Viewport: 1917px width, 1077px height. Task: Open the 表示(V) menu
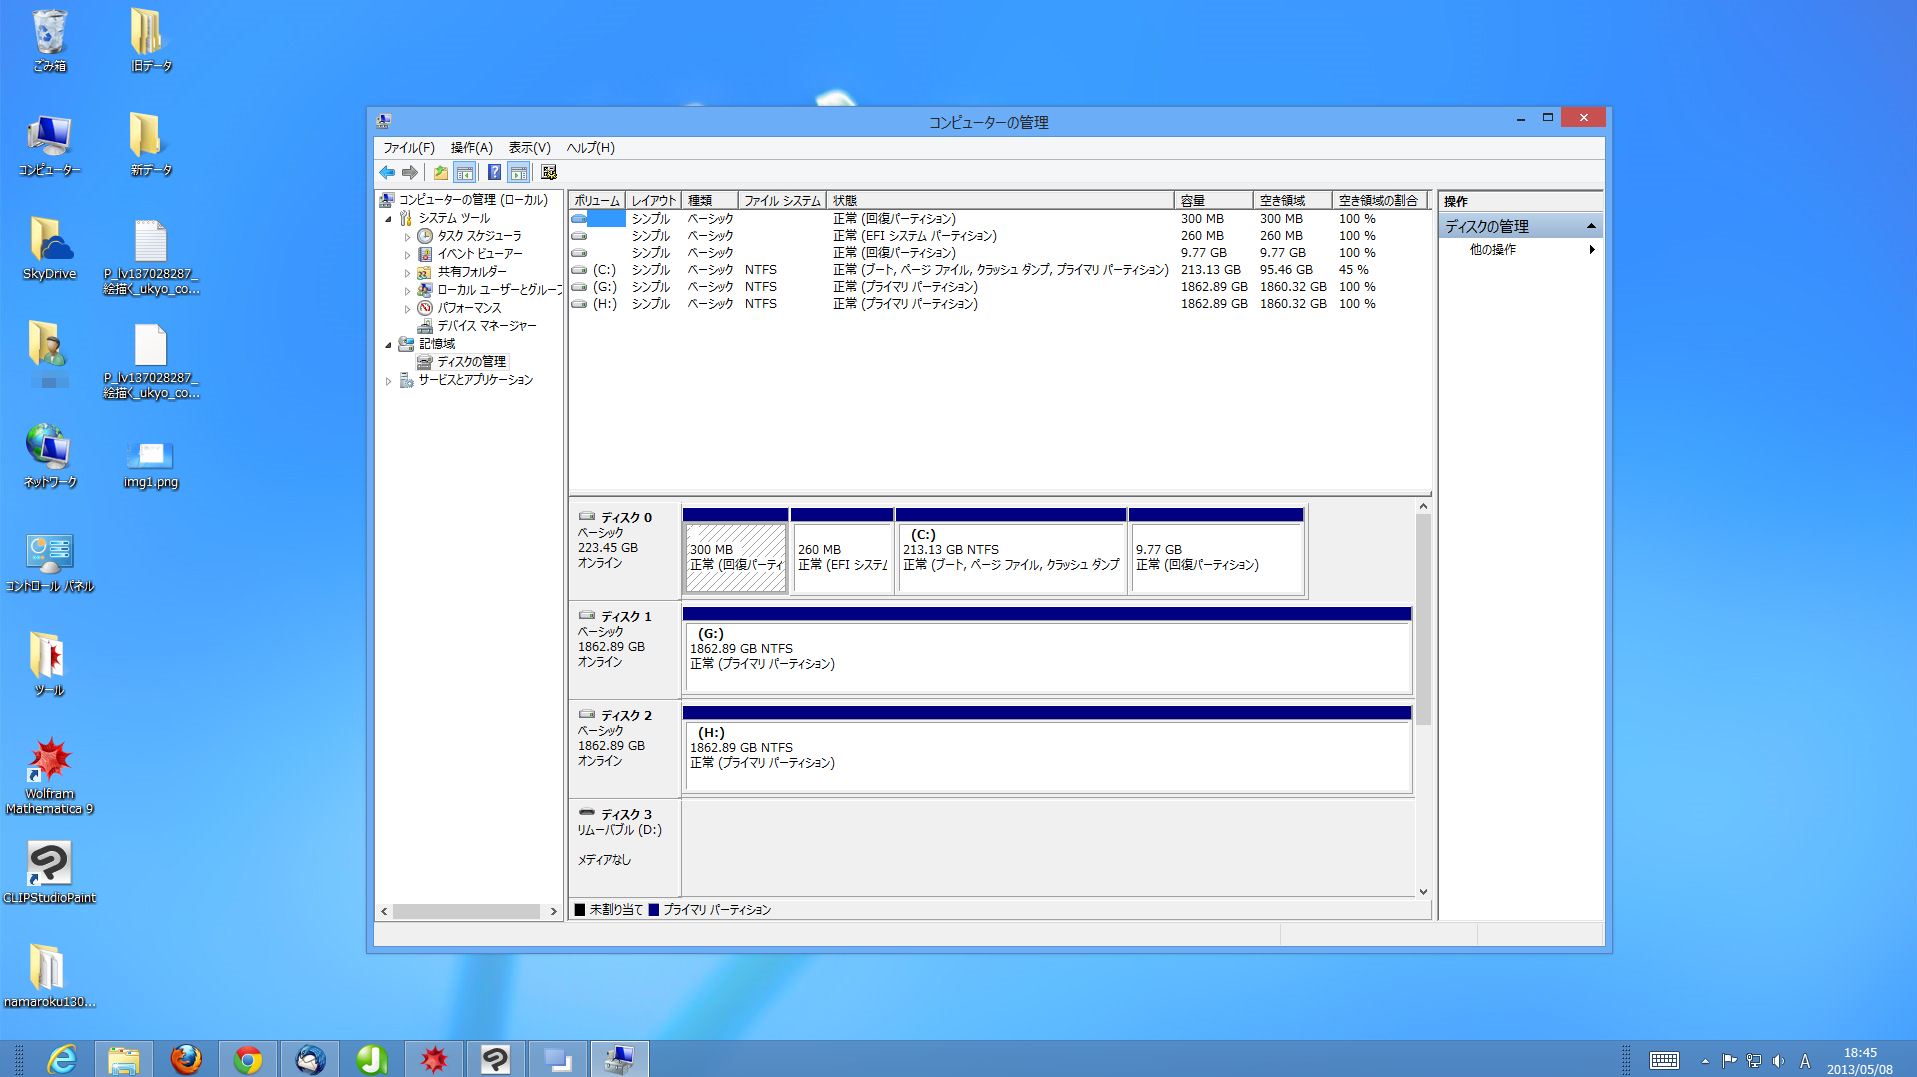click(x=529, y=148)
